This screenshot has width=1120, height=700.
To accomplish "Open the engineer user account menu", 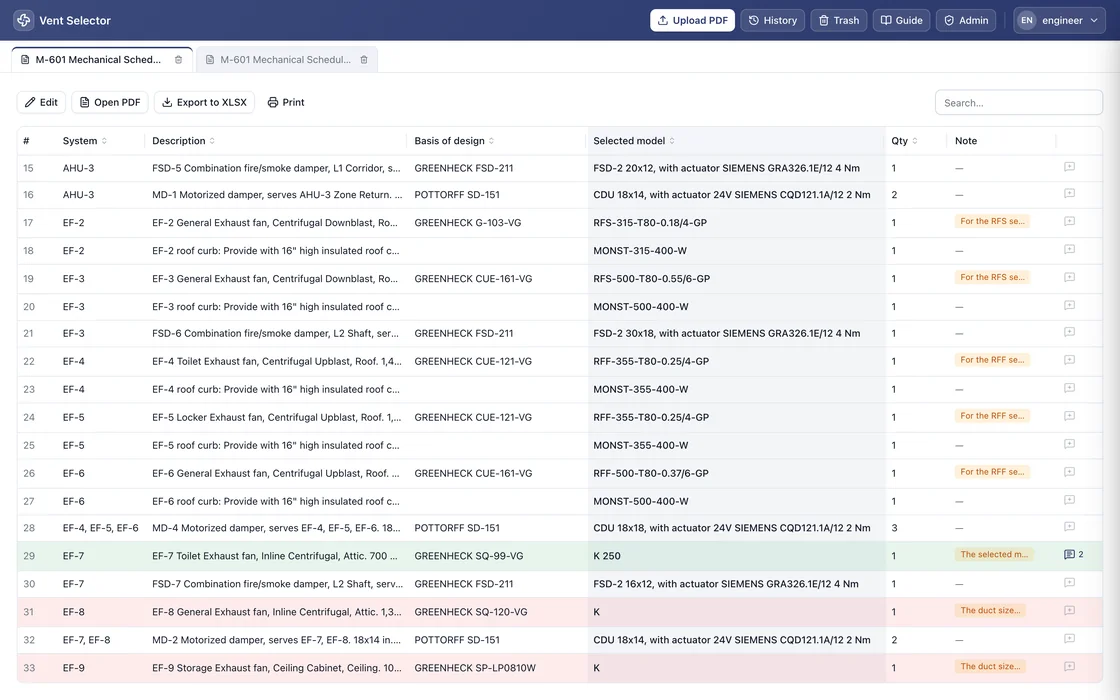I will point(1059,21).
